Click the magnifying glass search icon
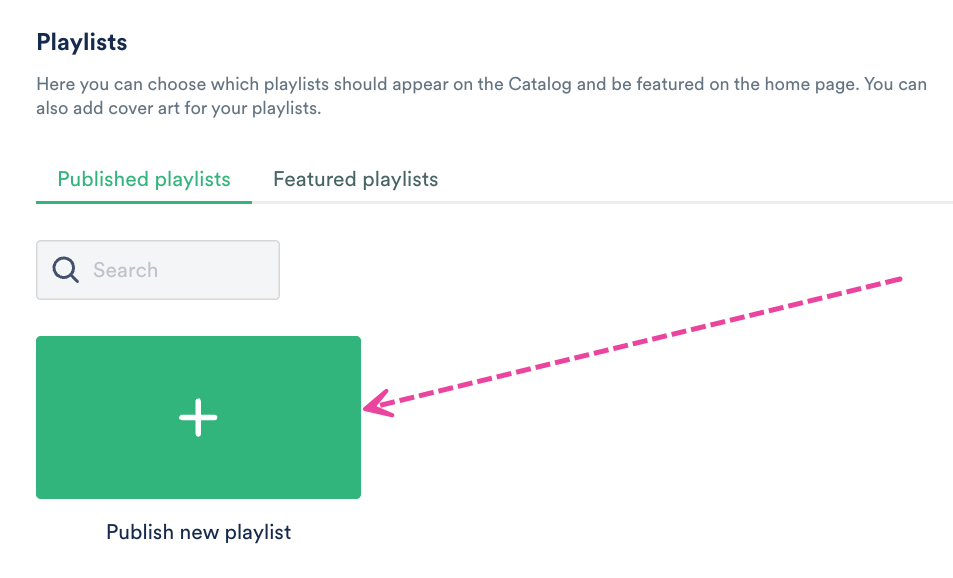 coord(66,270)
